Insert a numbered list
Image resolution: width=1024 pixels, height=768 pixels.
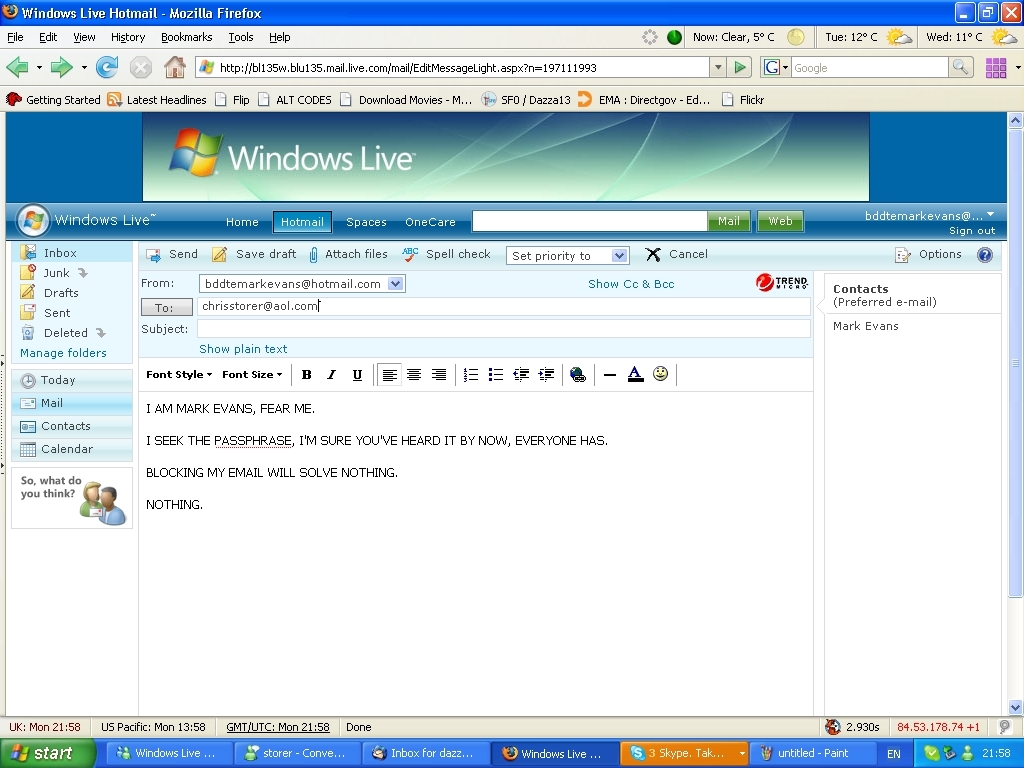point(471,375)
